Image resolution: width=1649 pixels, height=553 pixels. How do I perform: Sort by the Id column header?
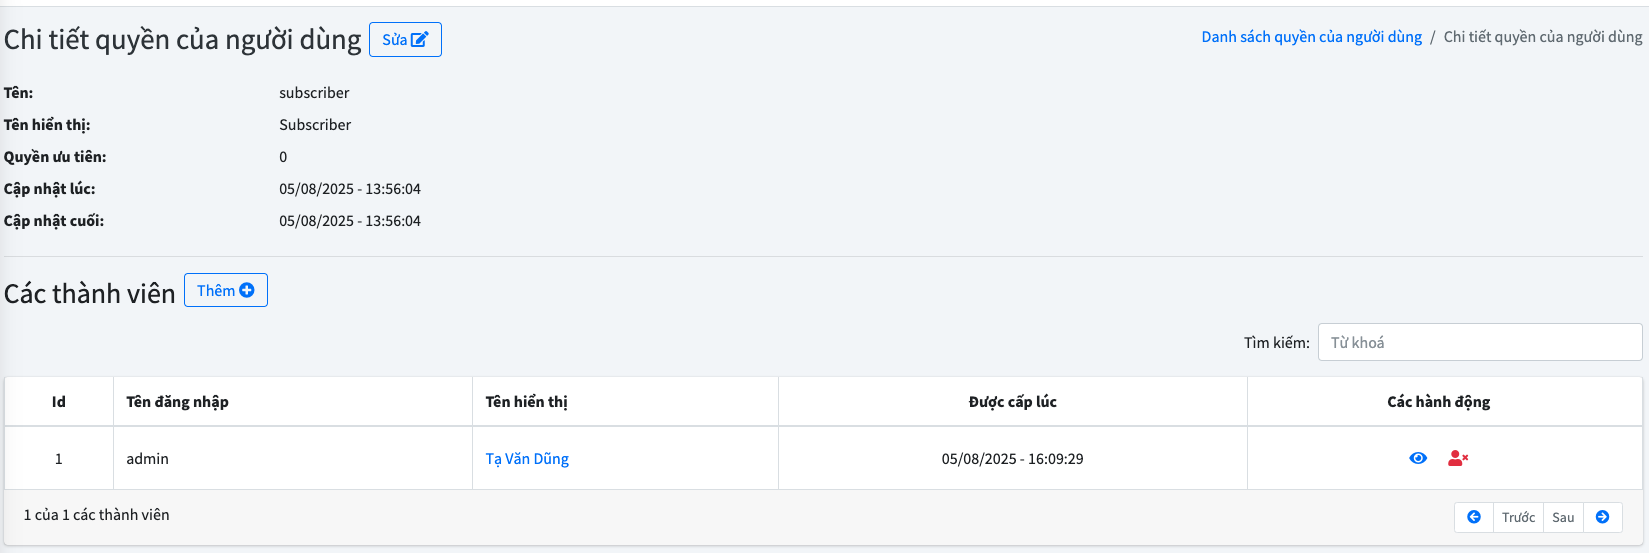(59, 402)
